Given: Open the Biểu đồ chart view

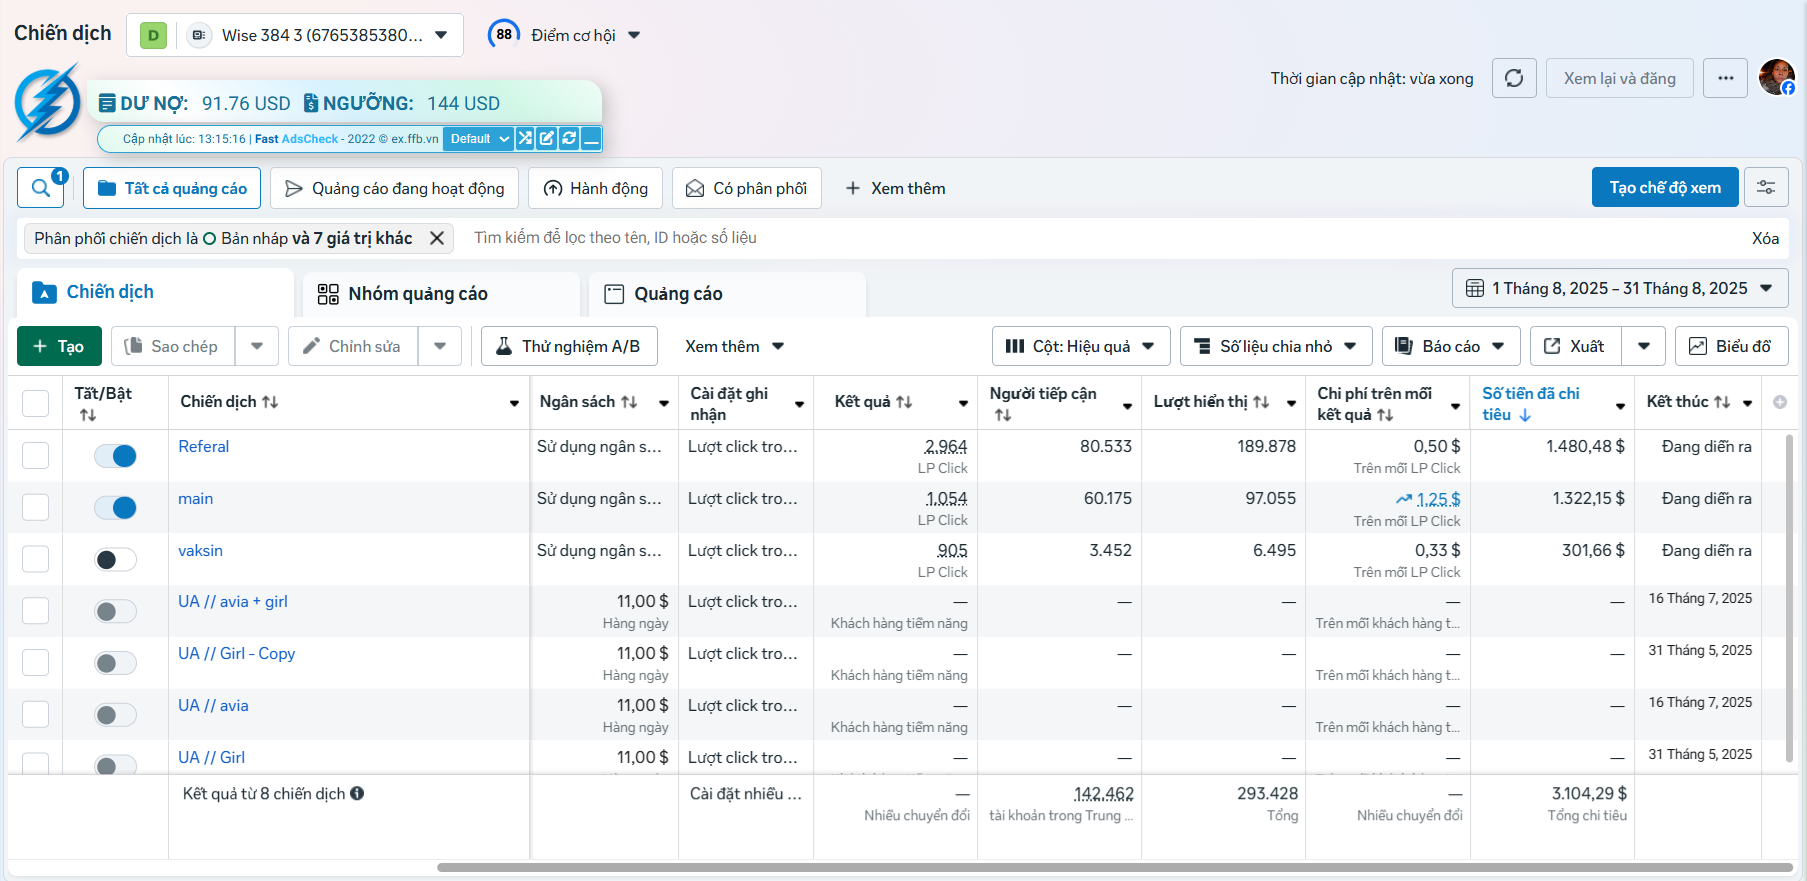Looking at the screenshot, I should [x=1731, y=346].
